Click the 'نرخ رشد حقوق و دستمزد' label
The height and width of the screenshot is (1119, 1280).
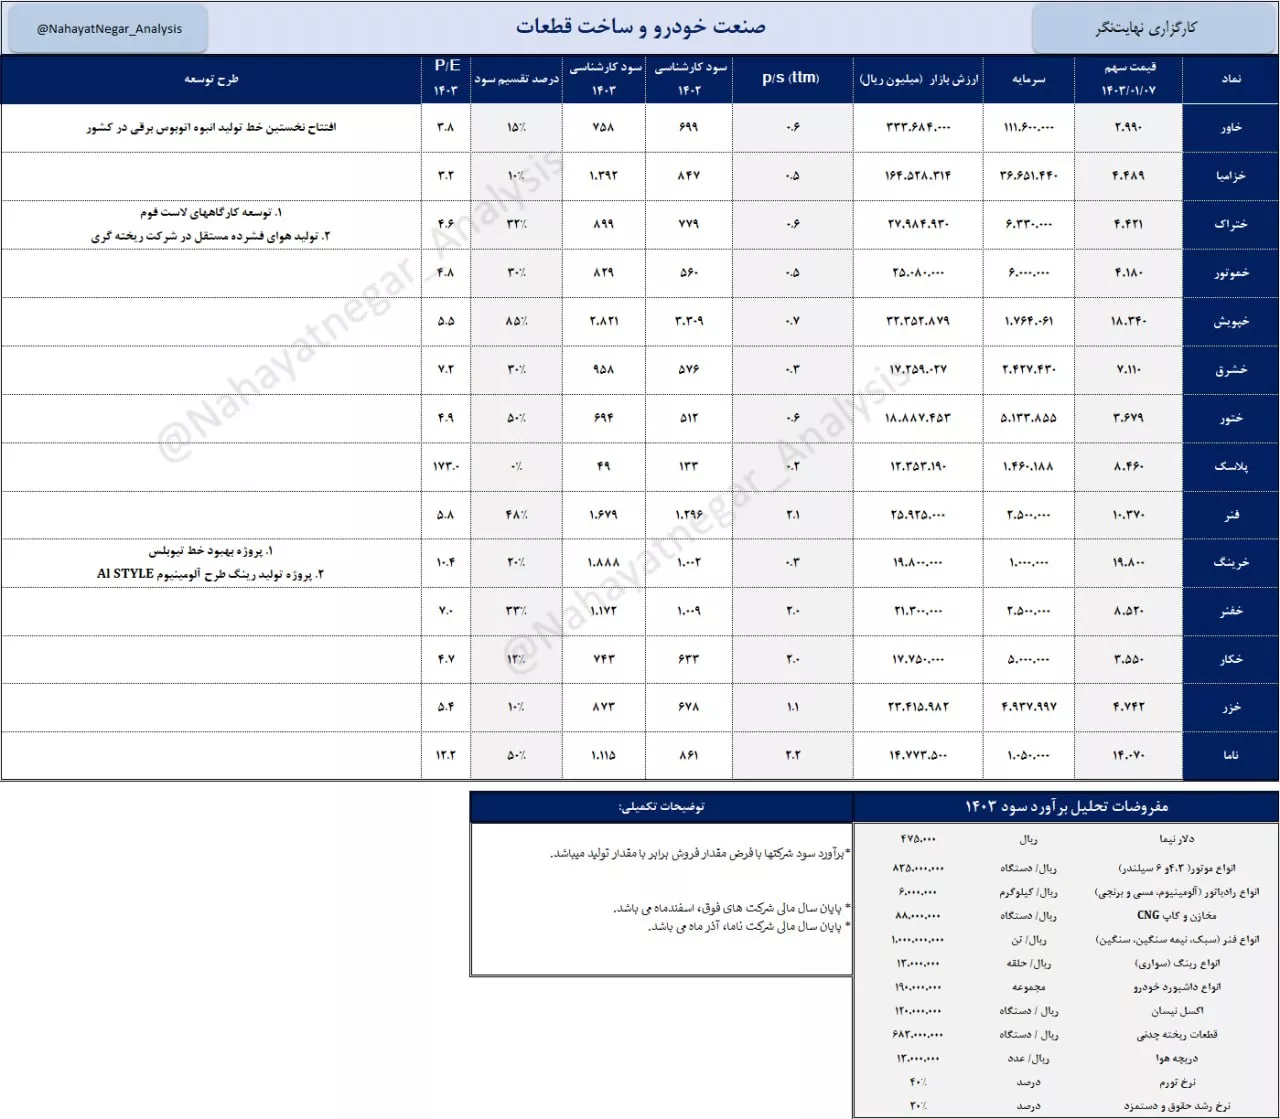click(1176, 1106)
